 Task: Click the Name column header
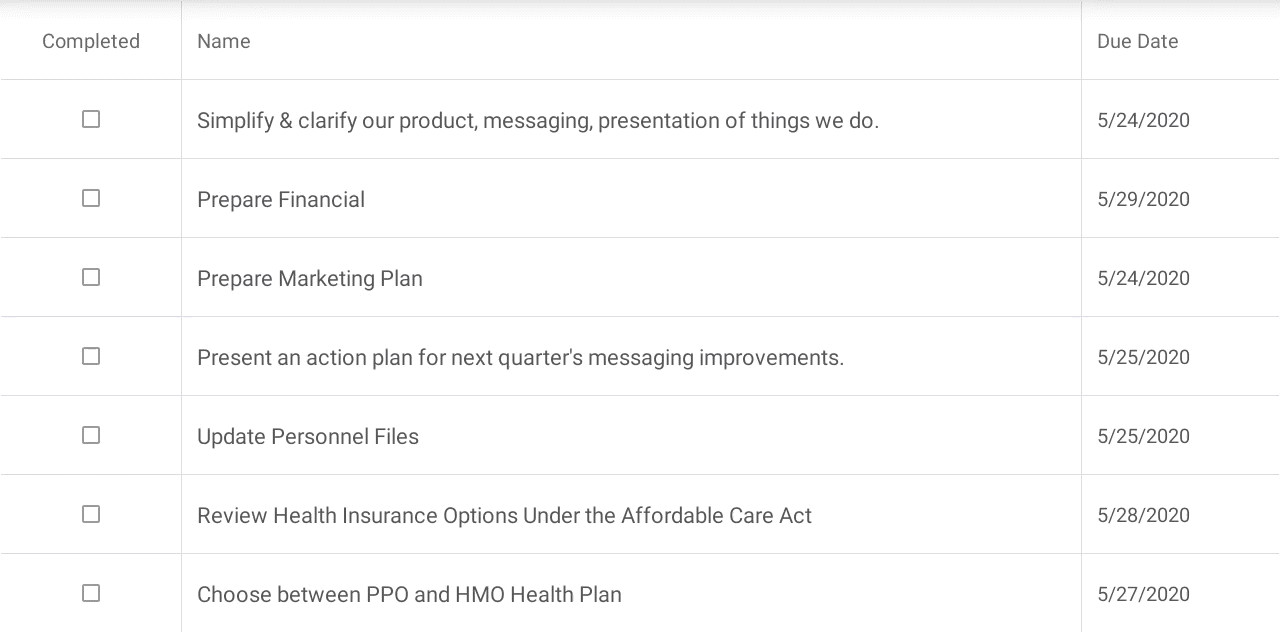[224, 41]
